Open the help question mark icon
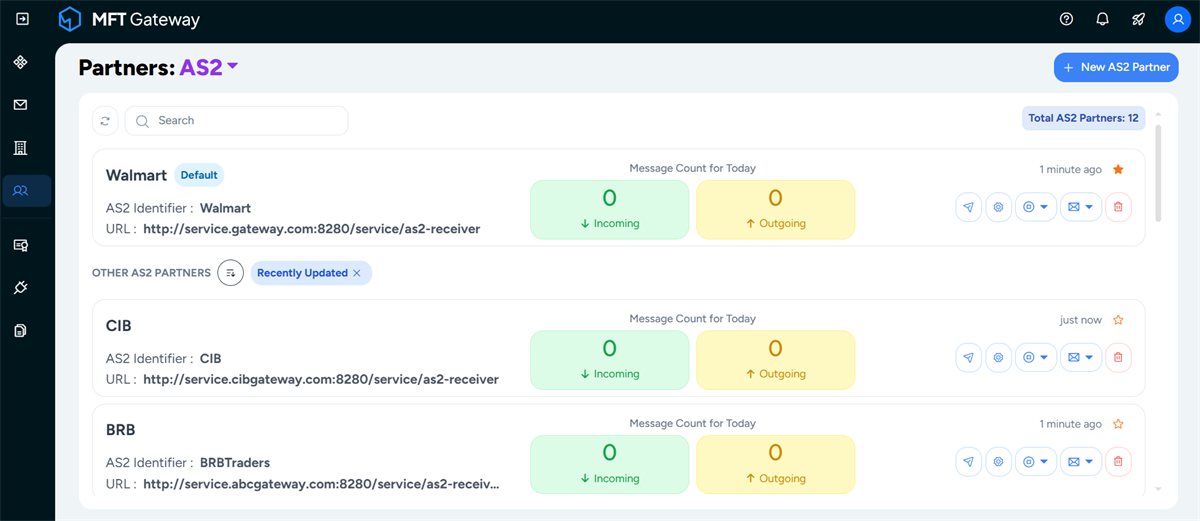 1066,19
